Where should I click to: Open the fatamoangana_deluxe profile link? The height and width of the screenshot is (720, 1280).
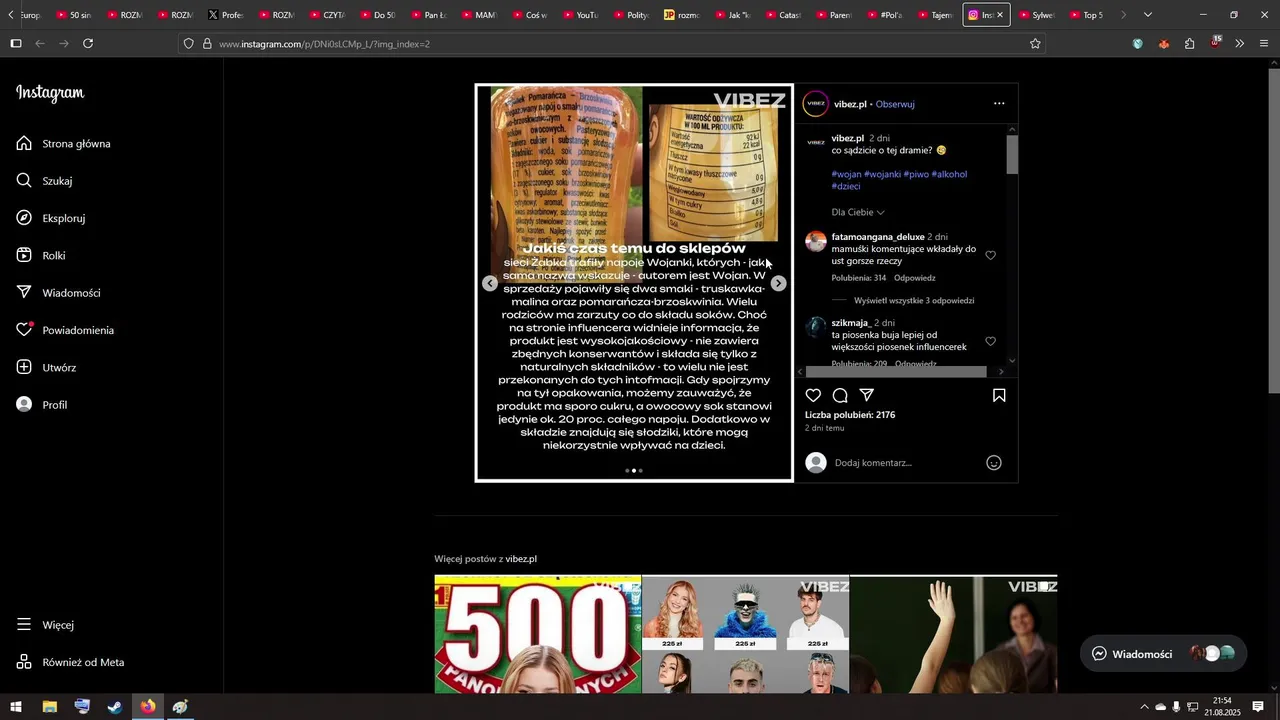tap(878, 237)
